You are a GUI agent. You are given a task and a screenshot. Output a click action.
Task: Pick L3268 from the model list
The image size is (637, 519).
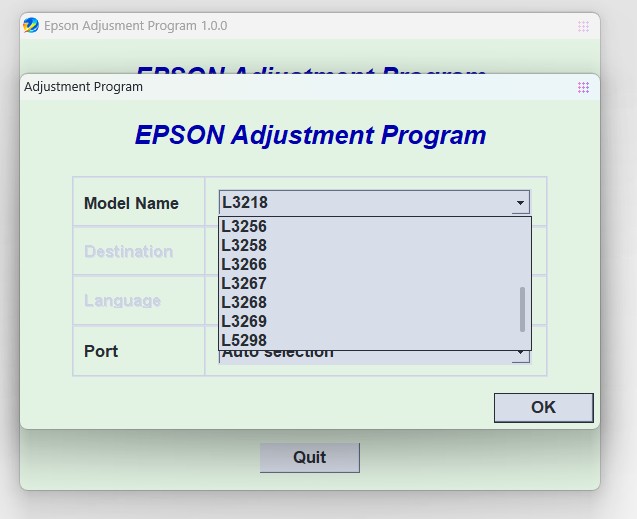(x=375, y=303)
